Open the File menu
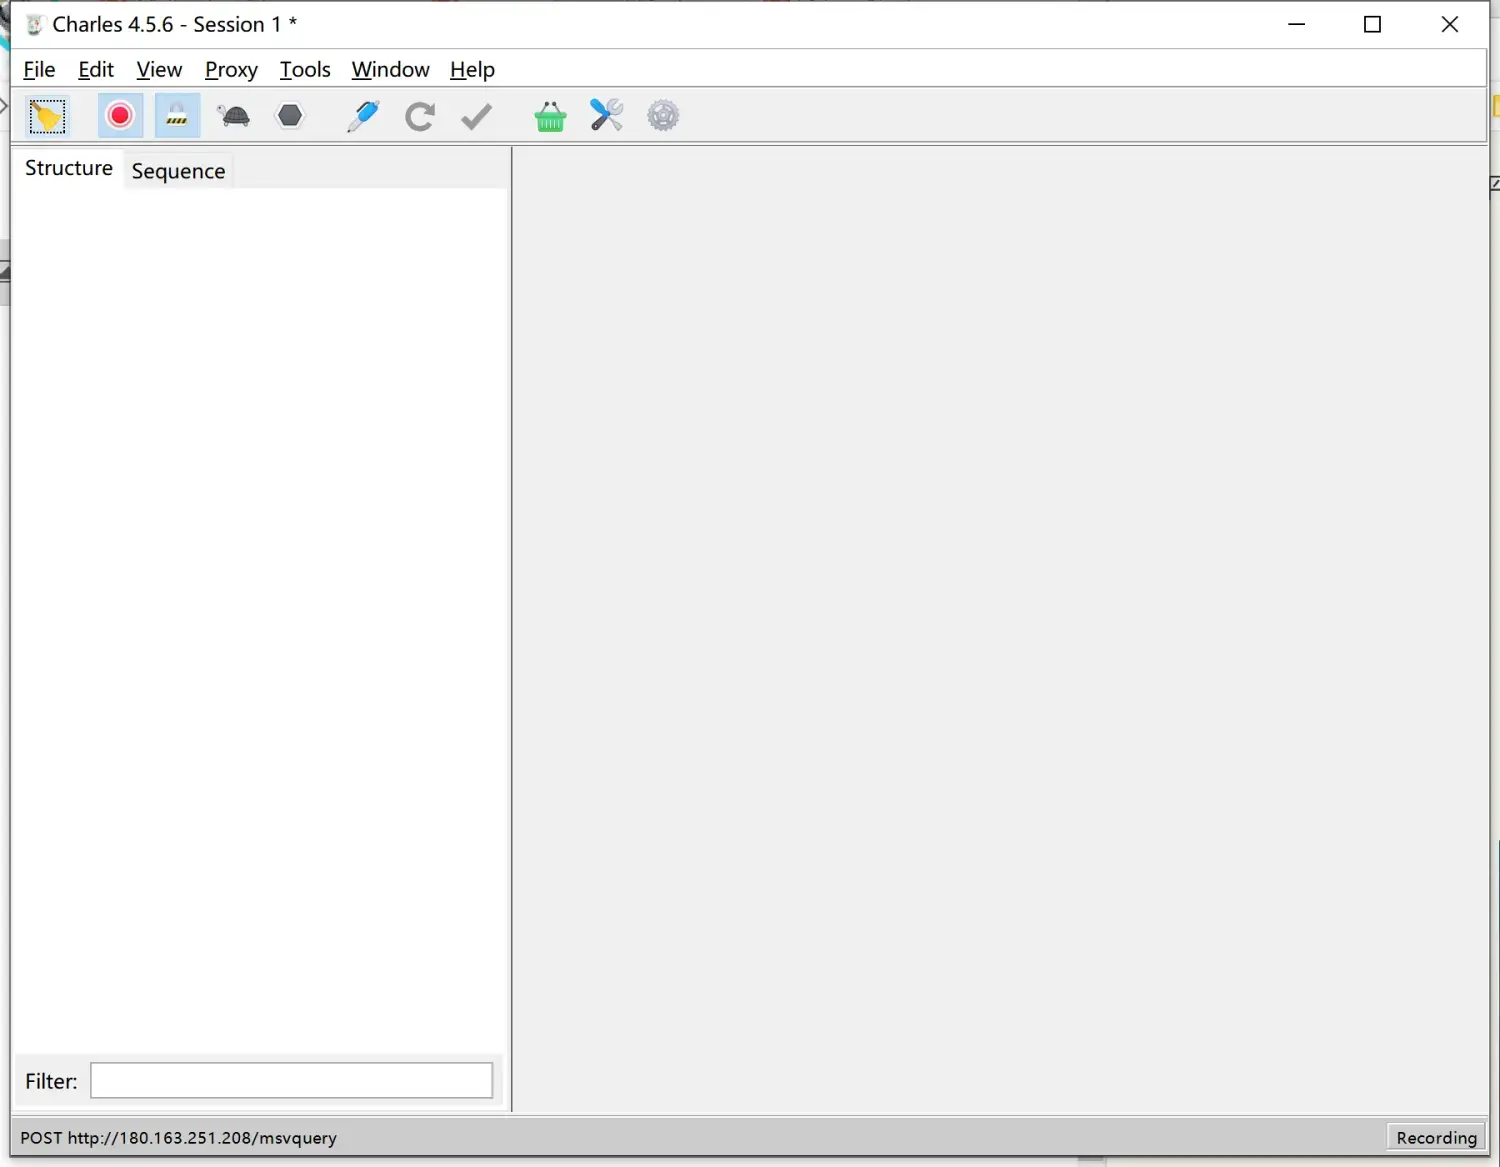Screen dimensions: 1500x1167 (39, 69)
